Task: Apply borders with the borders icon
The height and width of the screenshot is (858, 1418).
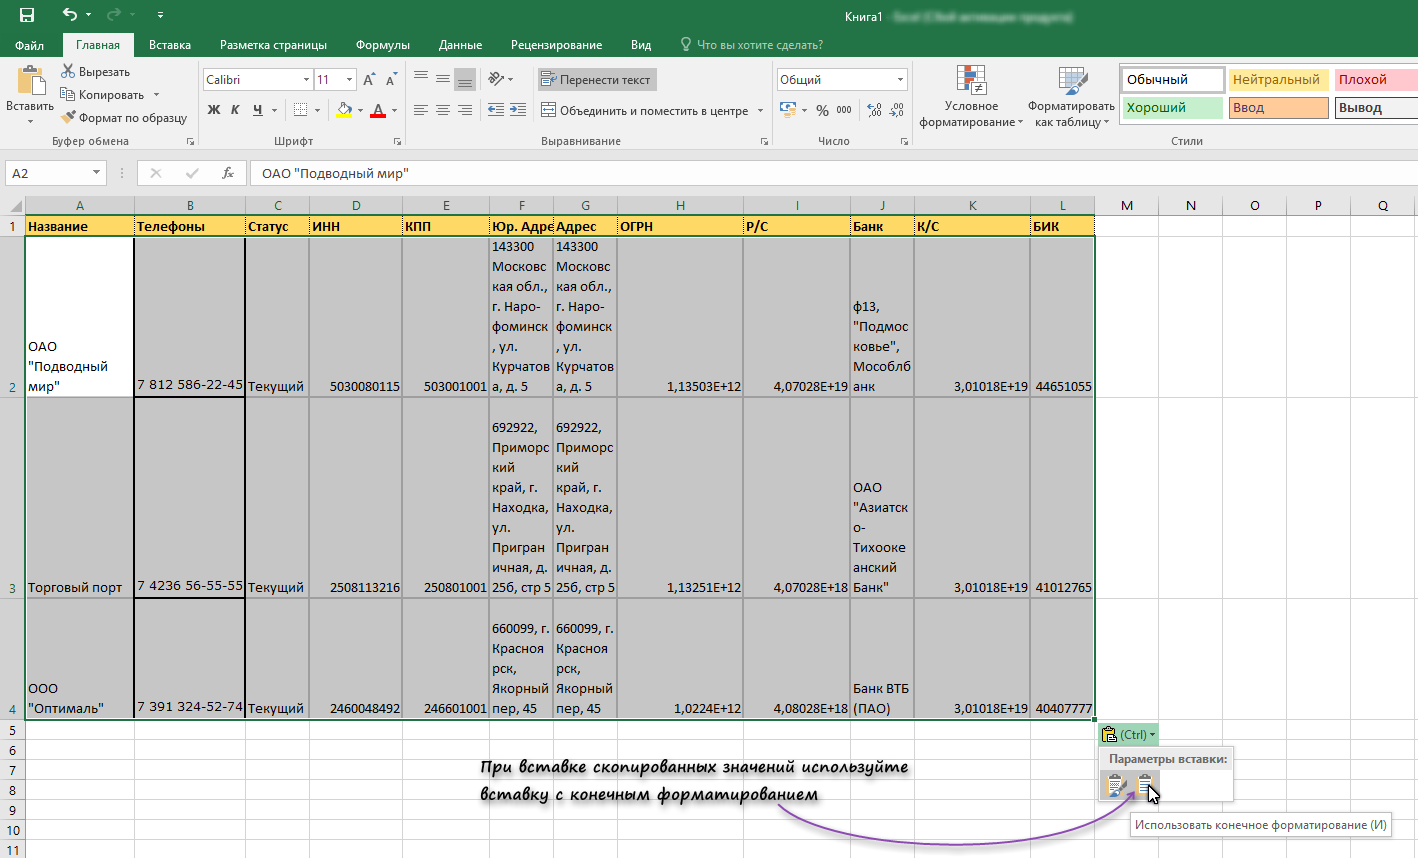Action: [x=301, y=110]
